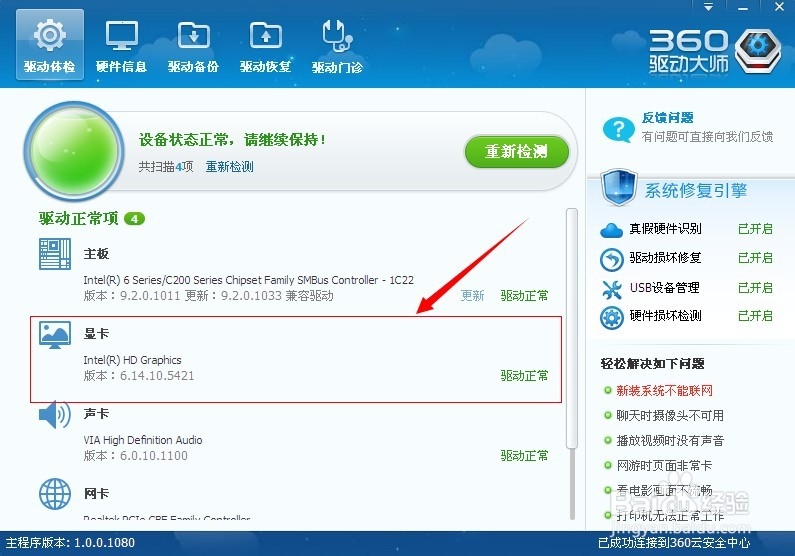Click the 驱动损坏修复 arrow icon

[x=611, y=260]
